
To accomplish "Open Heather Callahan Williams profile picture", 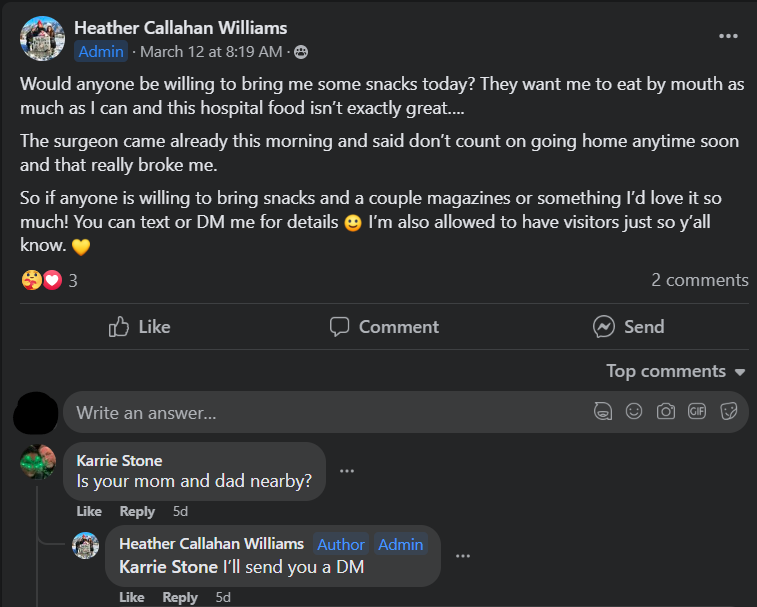I will (x=42, y=39).
